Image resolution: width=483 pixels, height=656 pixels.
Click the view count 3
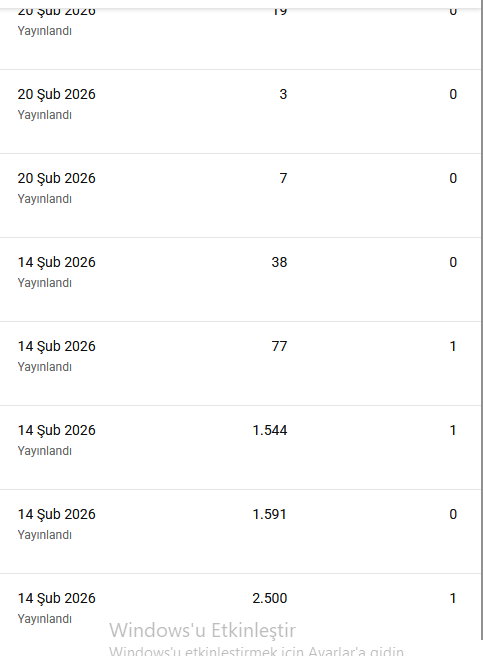click(283, 94)
